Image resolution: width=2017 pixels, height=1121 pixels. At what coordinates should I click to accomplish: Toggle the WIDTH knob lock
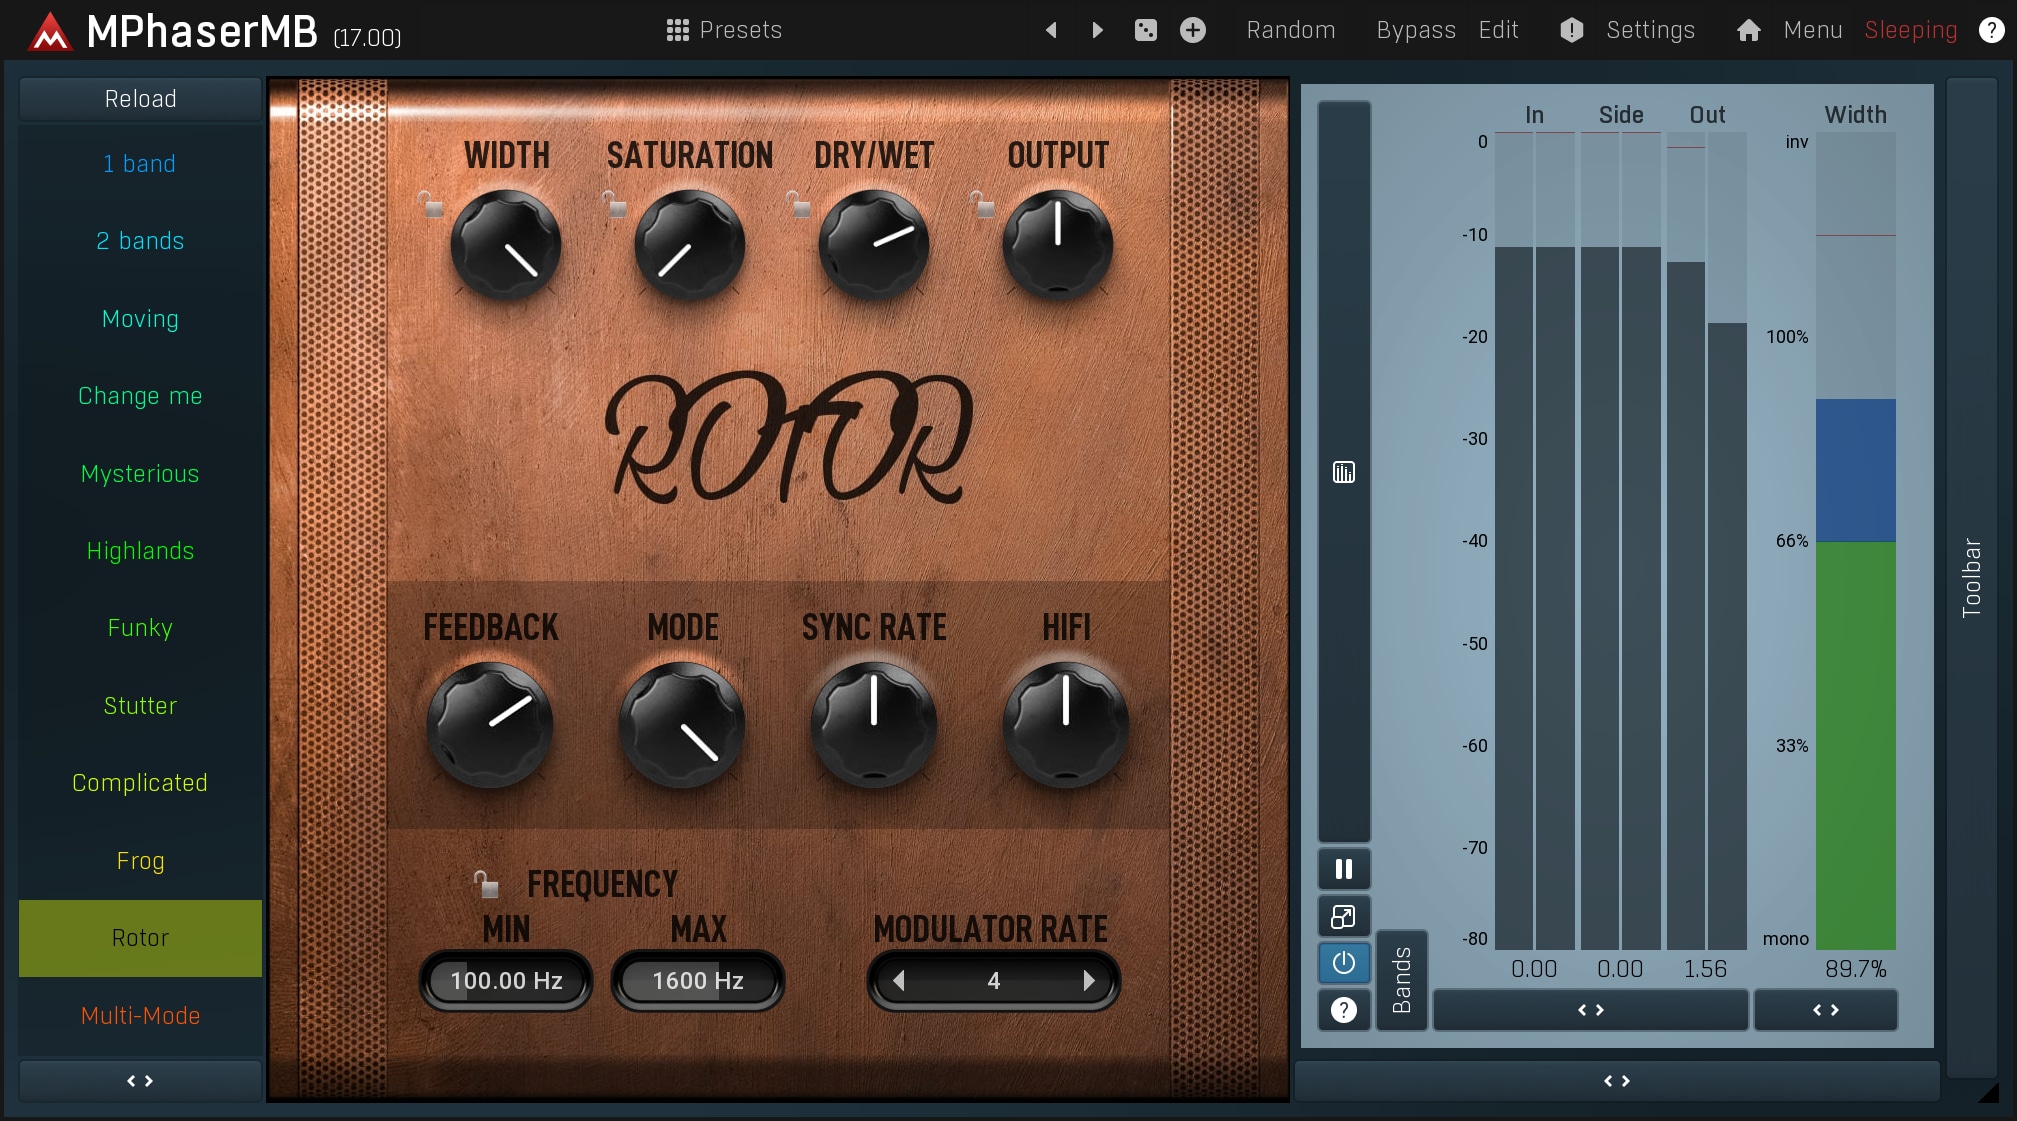tap(430, 205)
